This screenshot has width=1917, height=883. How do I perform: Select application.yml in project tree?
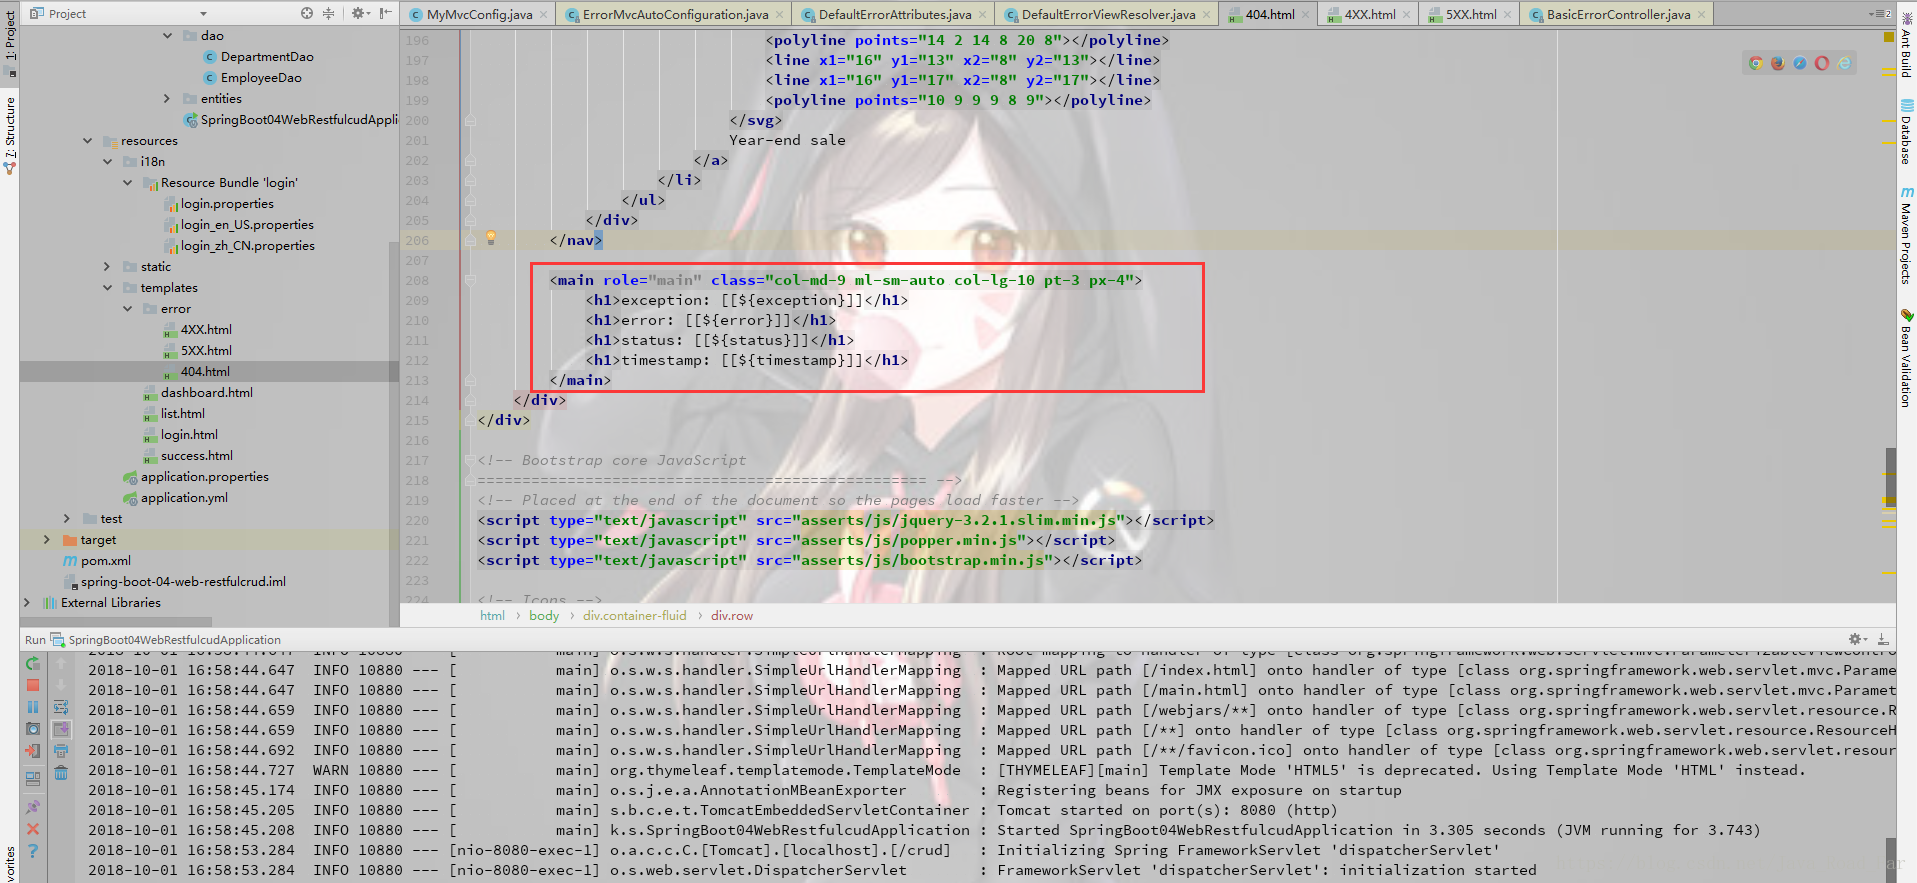click(175, 497)
